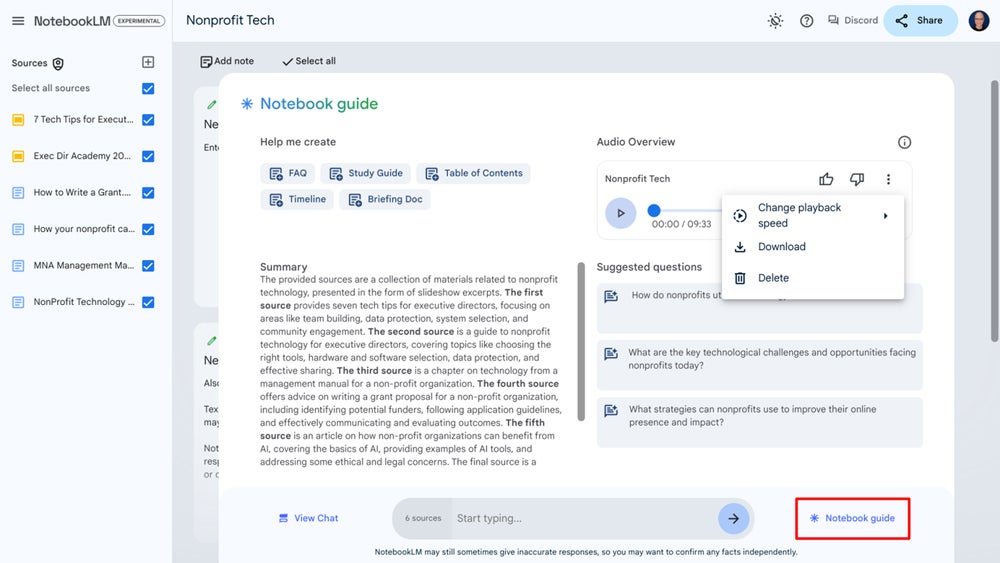This screenshot has height=563, width=1000.
Task: Click the Study Guide button
Action: pos(366,173)
